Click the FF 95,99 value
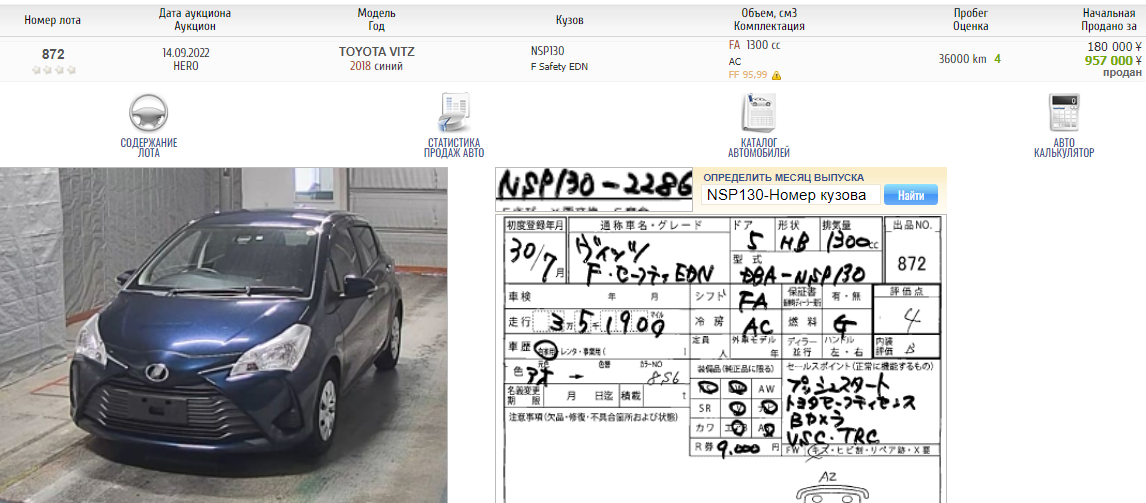The height and width of the screenshot is (503, 1146). [748, 75]
